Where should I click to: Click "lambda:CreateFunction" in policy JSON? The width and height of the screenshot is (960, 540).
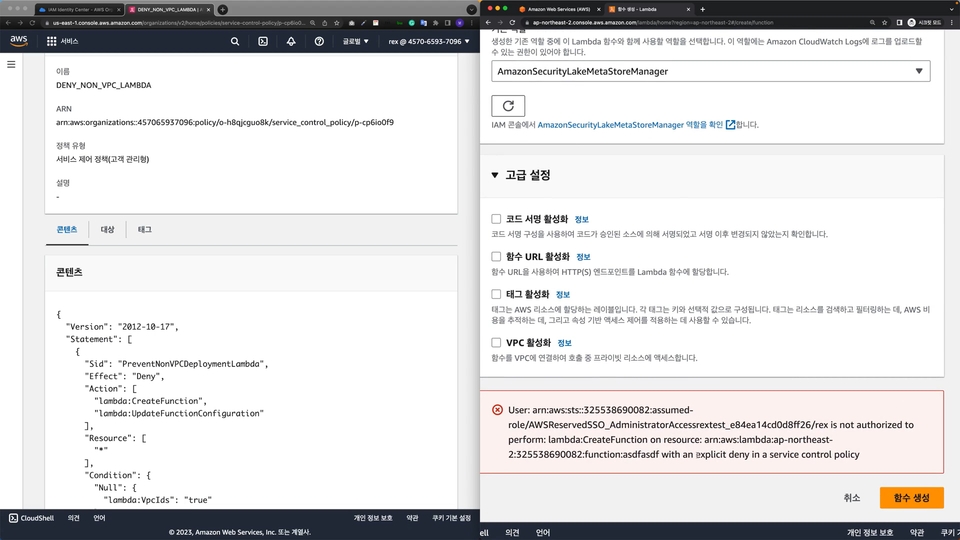pyautogui.click(x=150, y=401)
